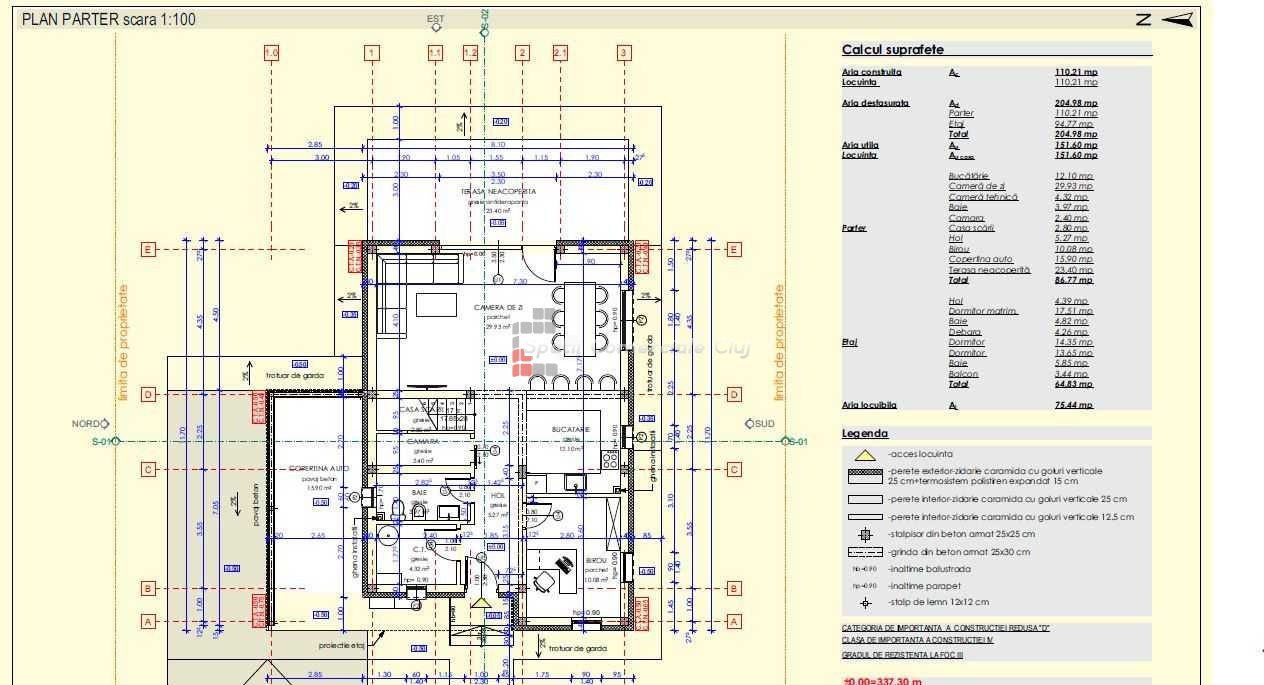
Task: Click the 'acces locuinta' triangle in the legend
Action: click(x=865, y=455)
